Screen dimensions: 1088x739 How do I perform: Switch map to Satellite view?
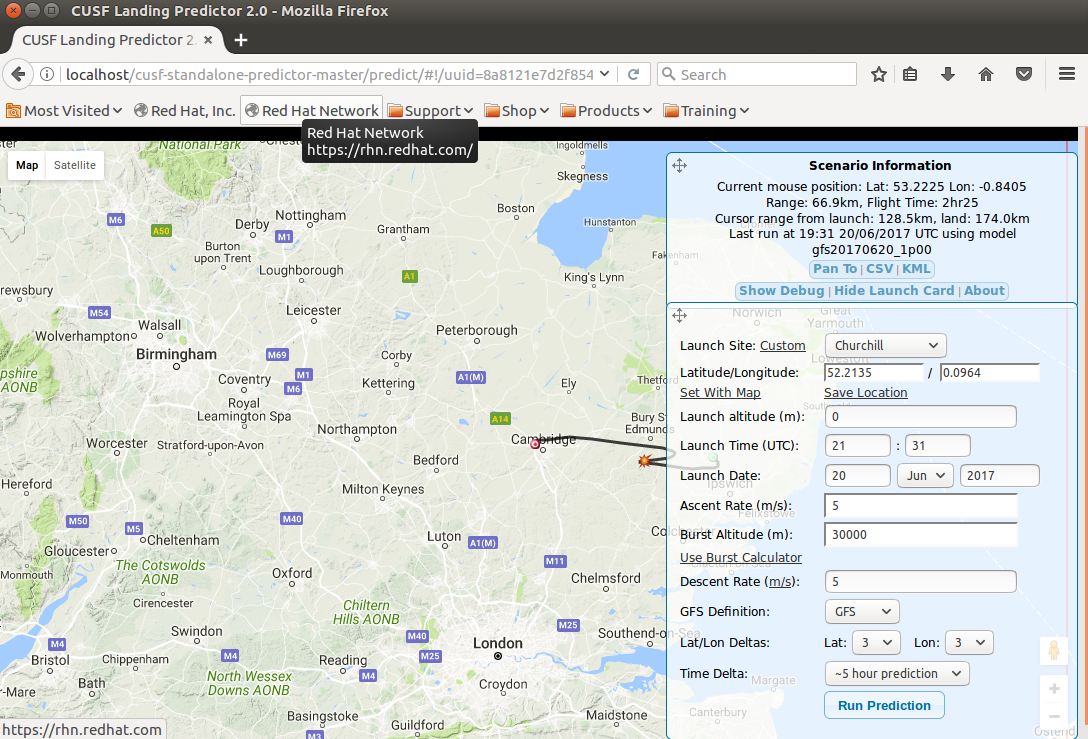coord(75,166)
